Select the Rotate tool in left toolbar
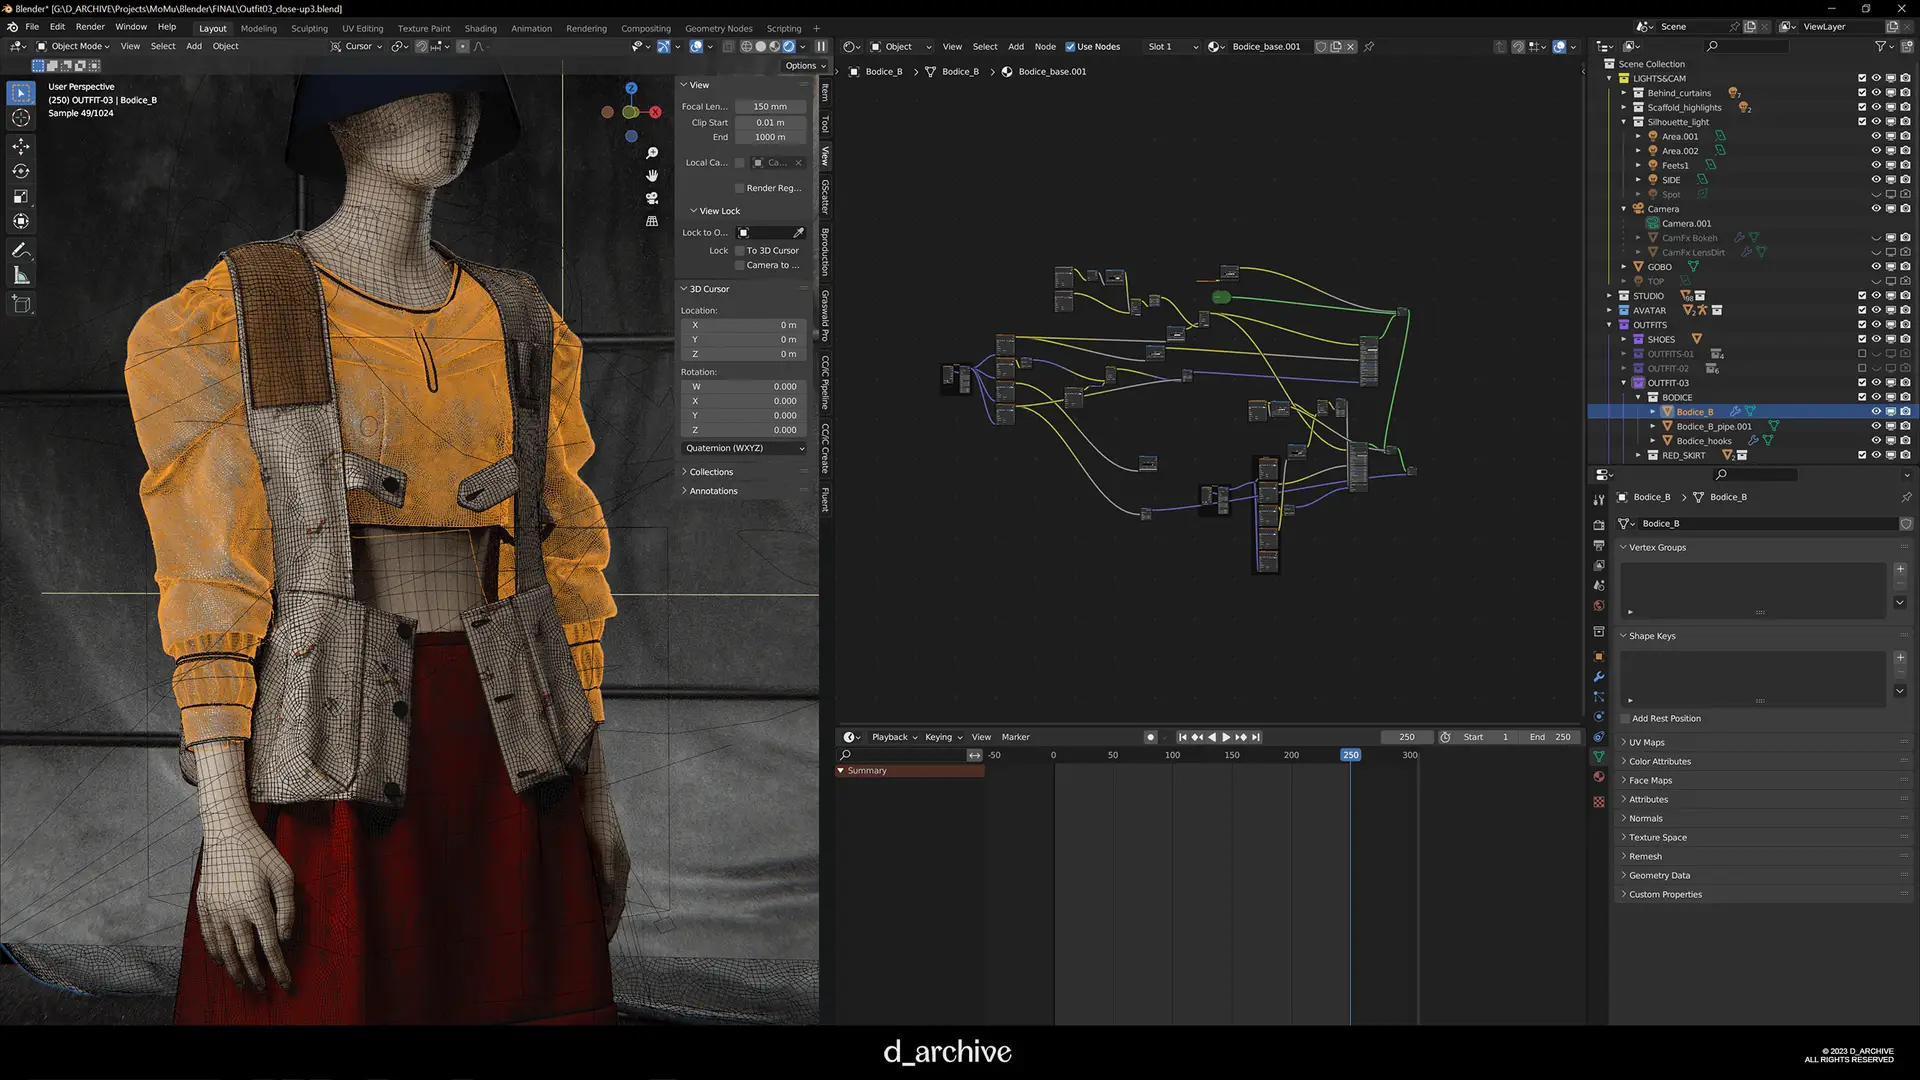 click(x=21, y=171)
